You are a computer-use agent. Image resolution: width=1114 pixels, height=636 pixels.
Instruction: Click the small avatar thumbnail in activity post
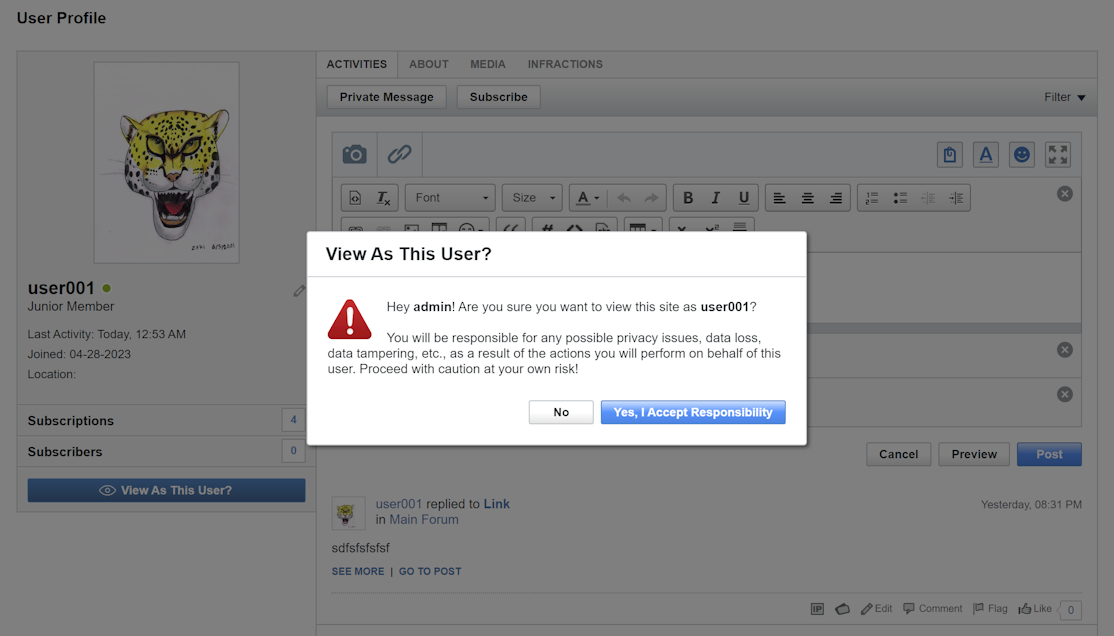coord(348,513)
